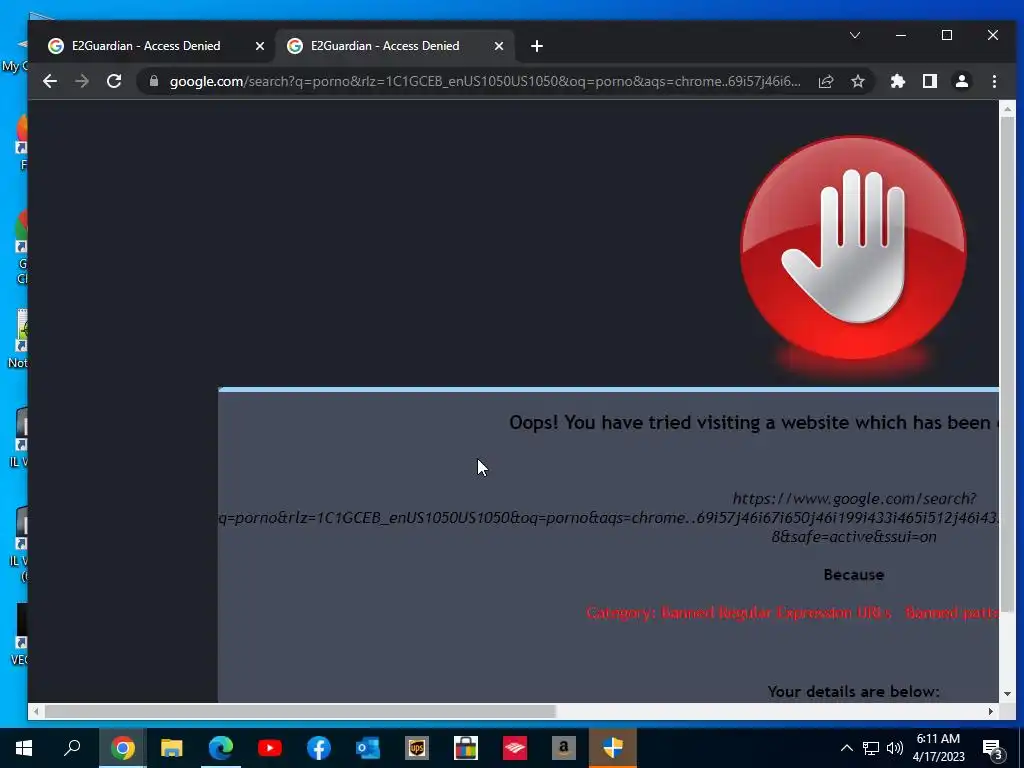The width and height of the screenshot is (1024, 768).
Task: Click the forward navigation arrow
Action: coord(82,81)
